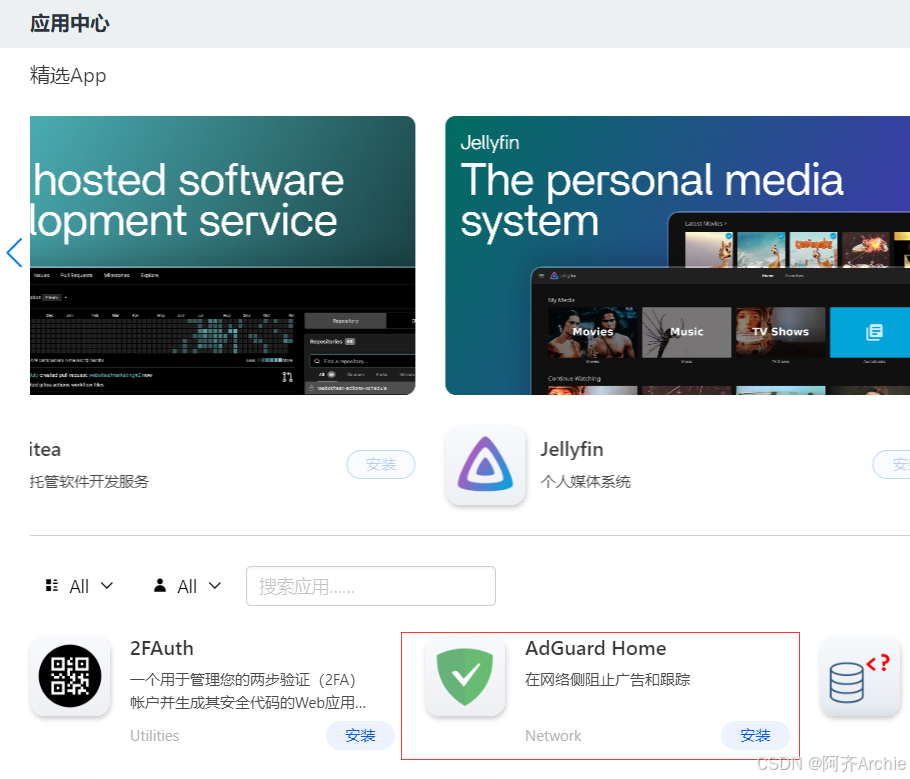Open the Gitea featured banner image

(x=222, y=255)
